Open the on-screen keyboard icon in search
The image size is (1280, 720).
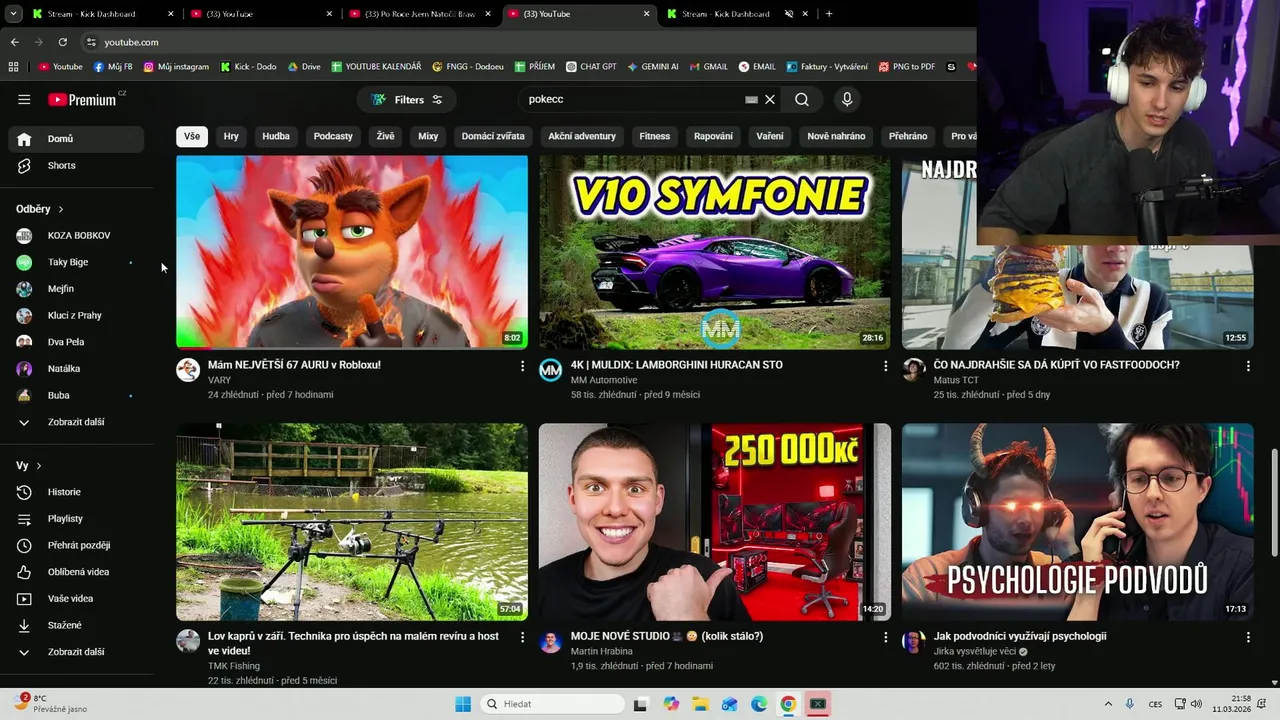[x=751, y=99]
